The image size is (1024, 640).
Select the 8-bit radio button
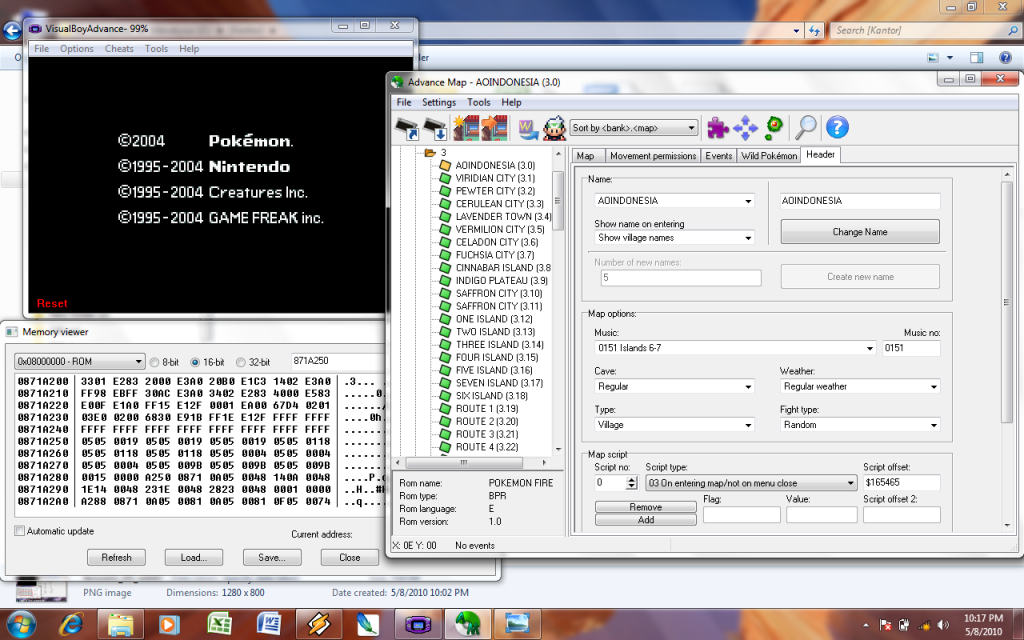pyautogui.click(x=154, y=362)
